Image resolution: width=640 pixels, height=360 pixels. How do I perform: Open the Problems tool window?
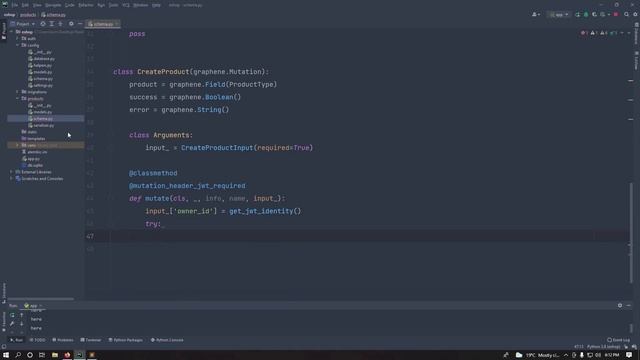pos(63,340)
